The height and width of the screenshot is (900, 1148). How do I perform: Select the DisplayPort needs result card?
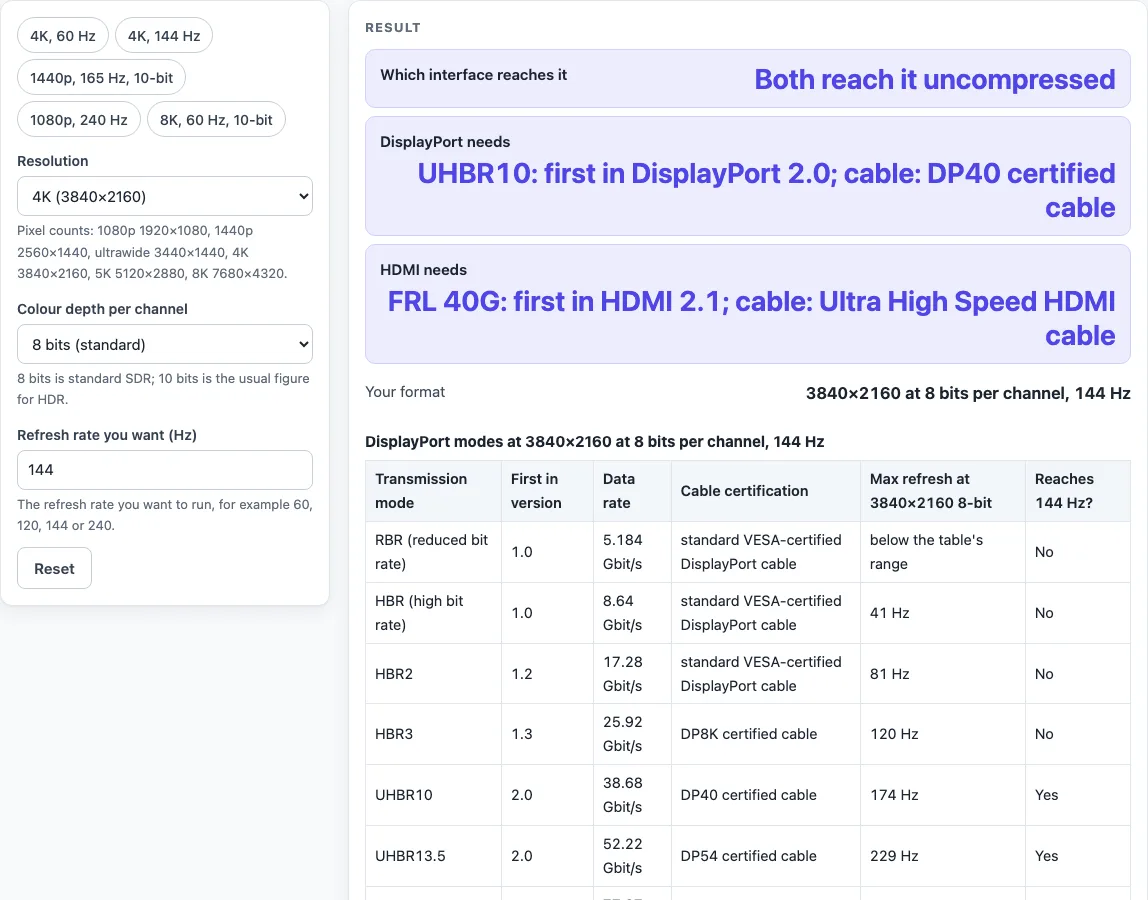[748, 176]
